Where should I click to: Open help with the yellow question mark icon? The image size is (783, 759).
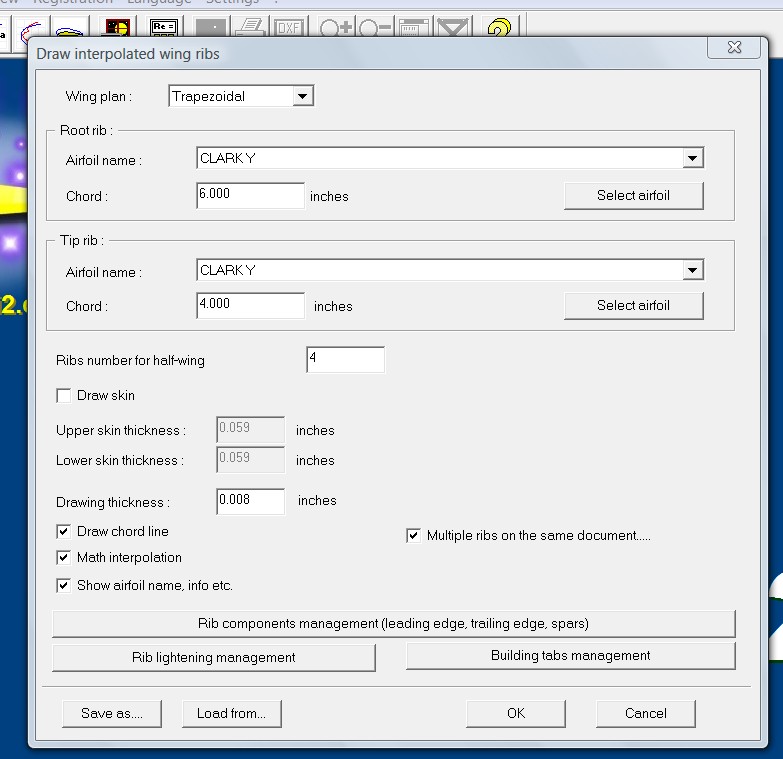tap(499, 27)
